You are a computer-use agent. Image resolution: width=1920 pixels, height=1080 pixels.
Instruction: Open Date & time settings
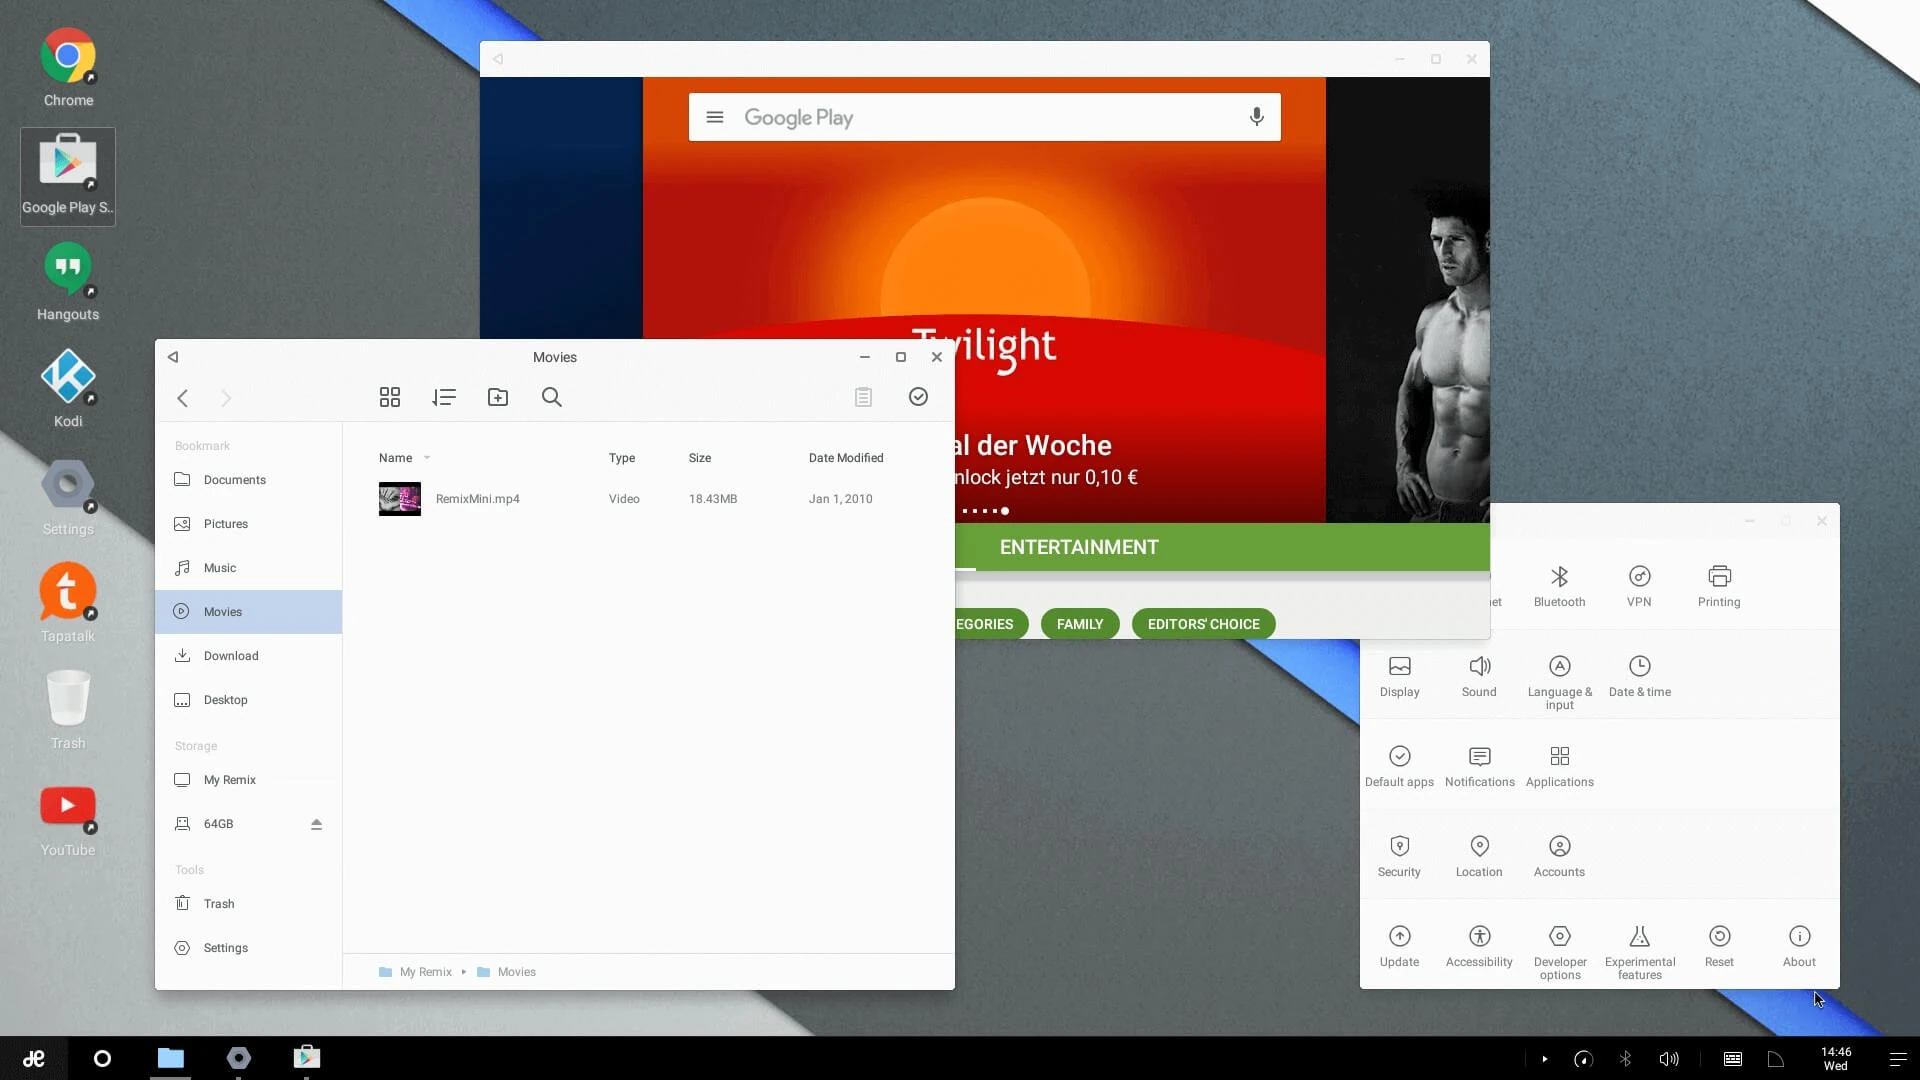point(1639,677)
